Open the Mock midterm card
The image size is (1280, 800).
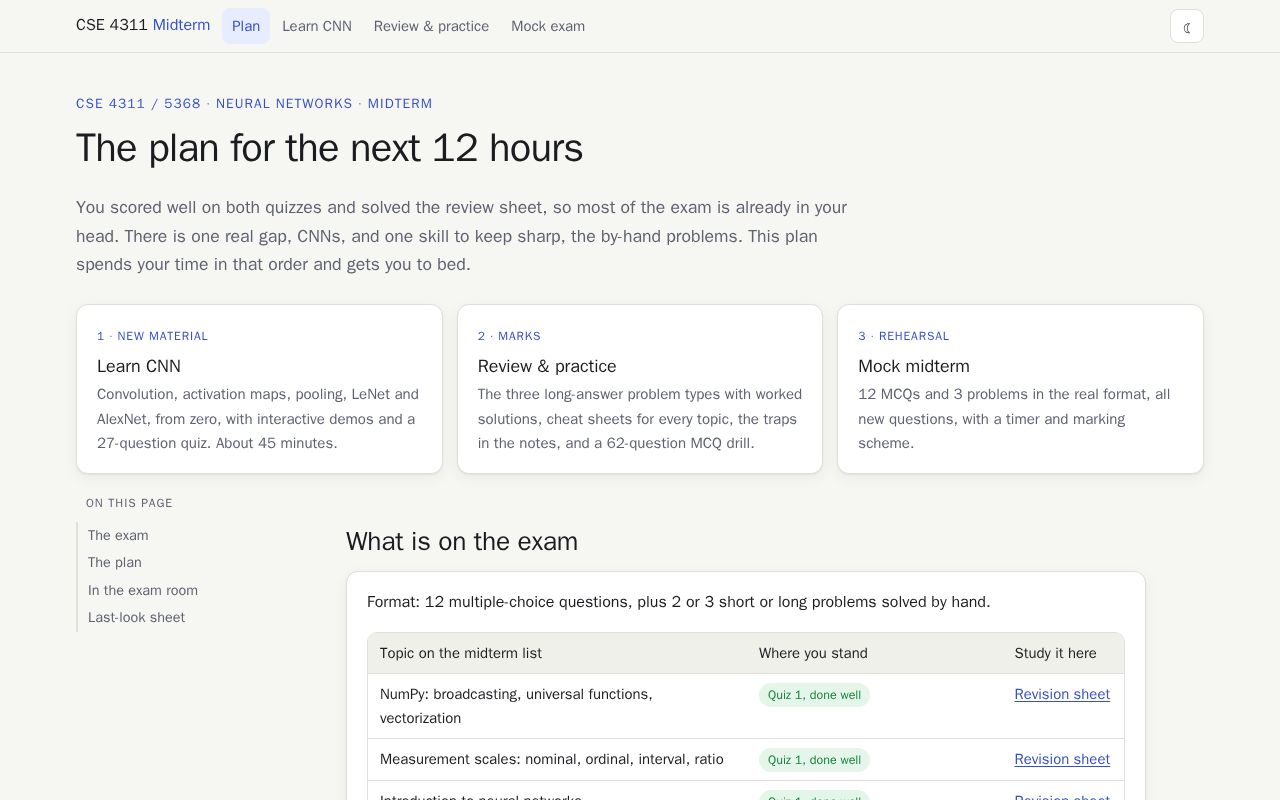[x=1020, y=389]
